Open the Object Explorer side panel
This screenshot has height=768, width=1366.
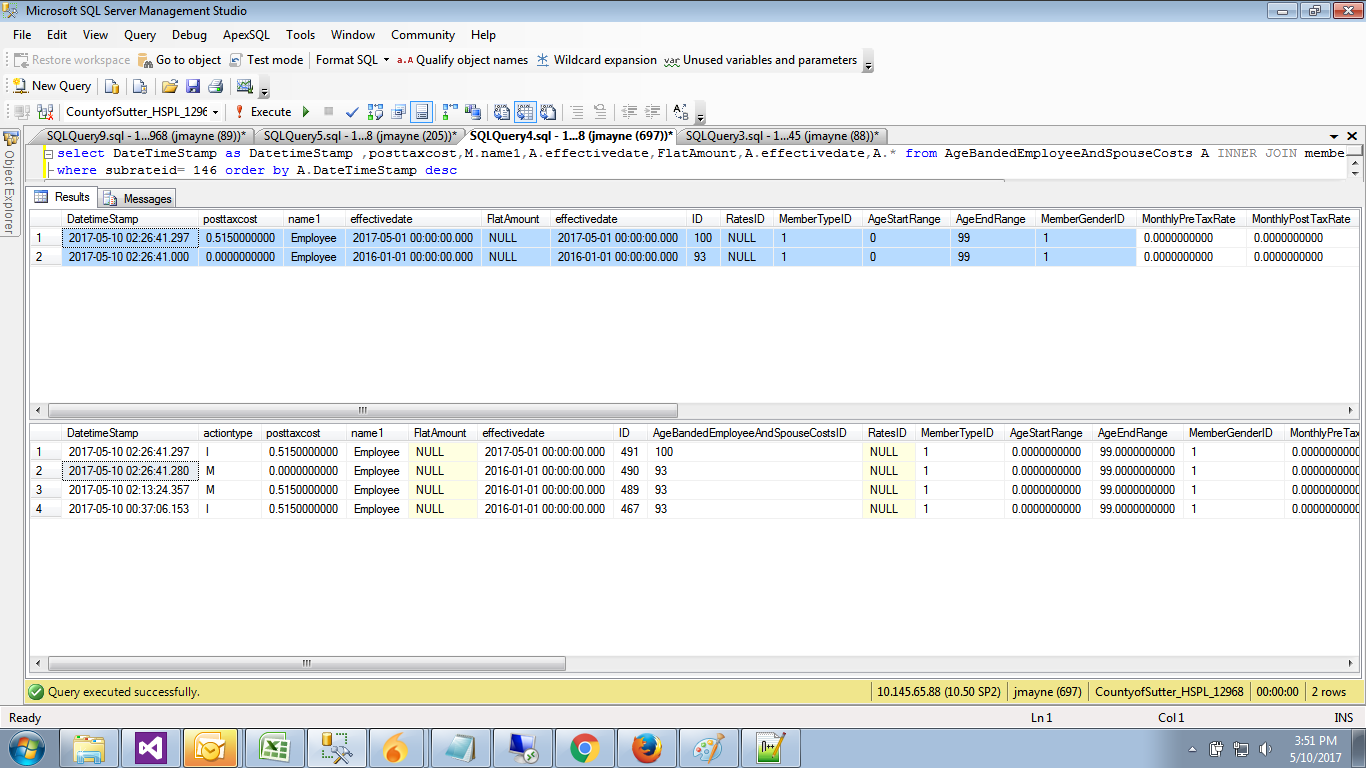10,183
